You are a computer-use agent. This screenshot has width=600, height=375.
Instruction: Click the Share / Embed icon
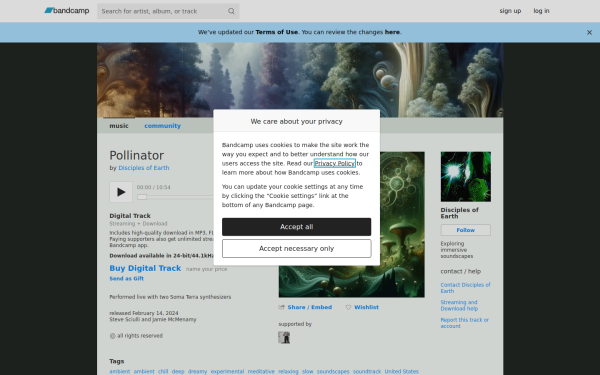[x=282, y=307]
